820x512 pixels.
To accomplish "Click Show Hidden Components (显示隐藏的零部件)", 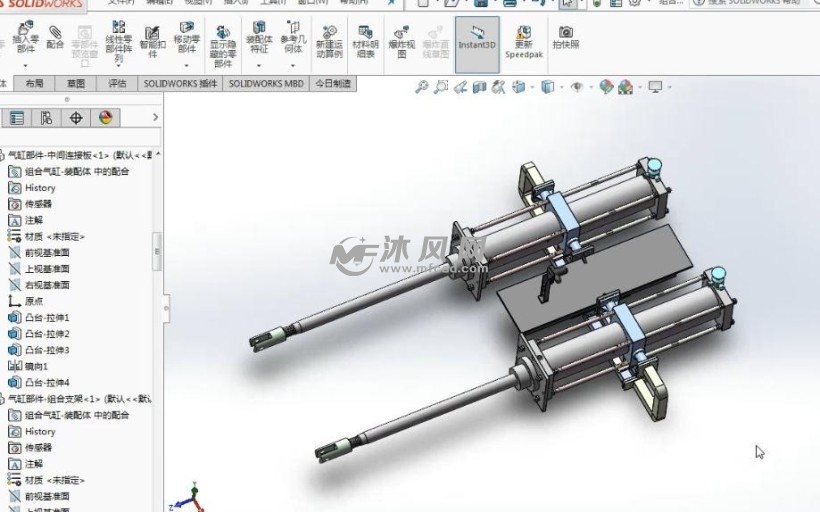I will (223, 46).
